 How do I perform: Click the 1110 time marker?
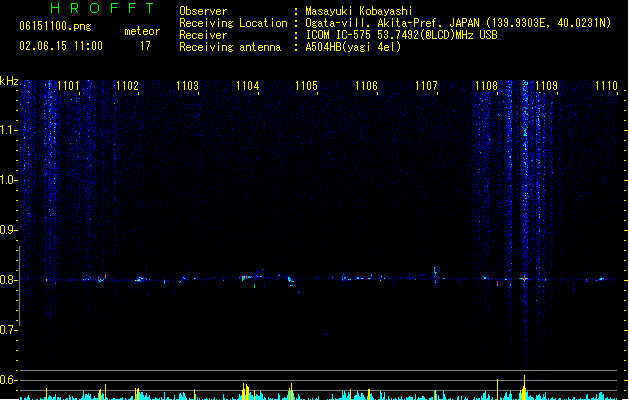point(606,86)
